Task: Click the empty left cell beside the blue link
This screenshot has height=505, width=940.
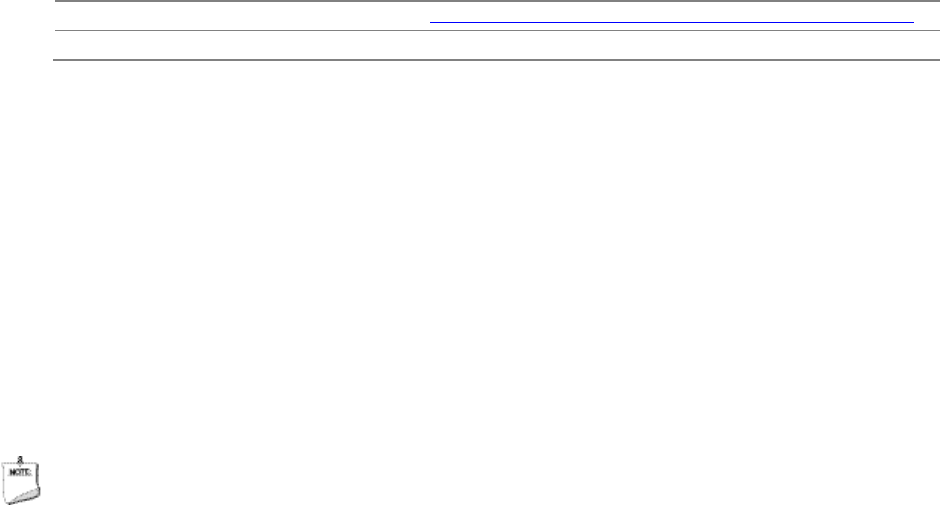Action: (240, 16)
